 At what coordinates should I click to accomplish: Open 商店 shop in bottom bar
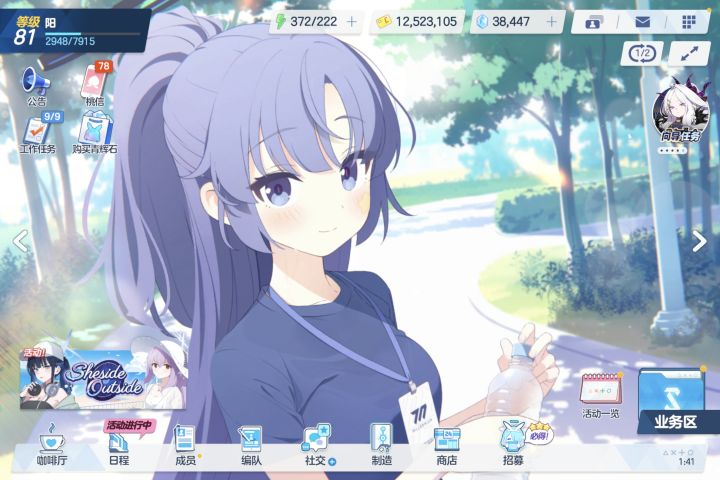coord(447,447)
